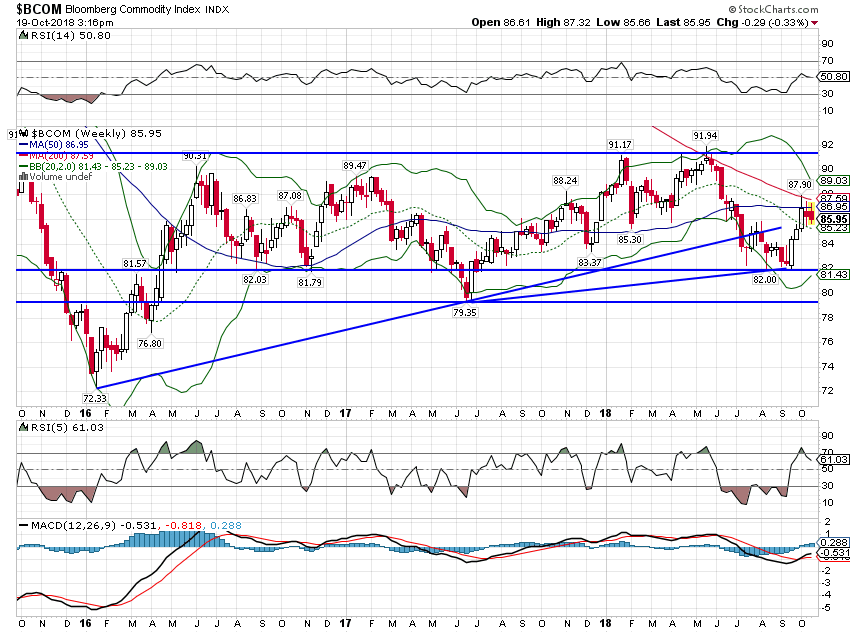Click the 91.17 peak price label
This screenshot has height=633, width=850.
point(620,145)
